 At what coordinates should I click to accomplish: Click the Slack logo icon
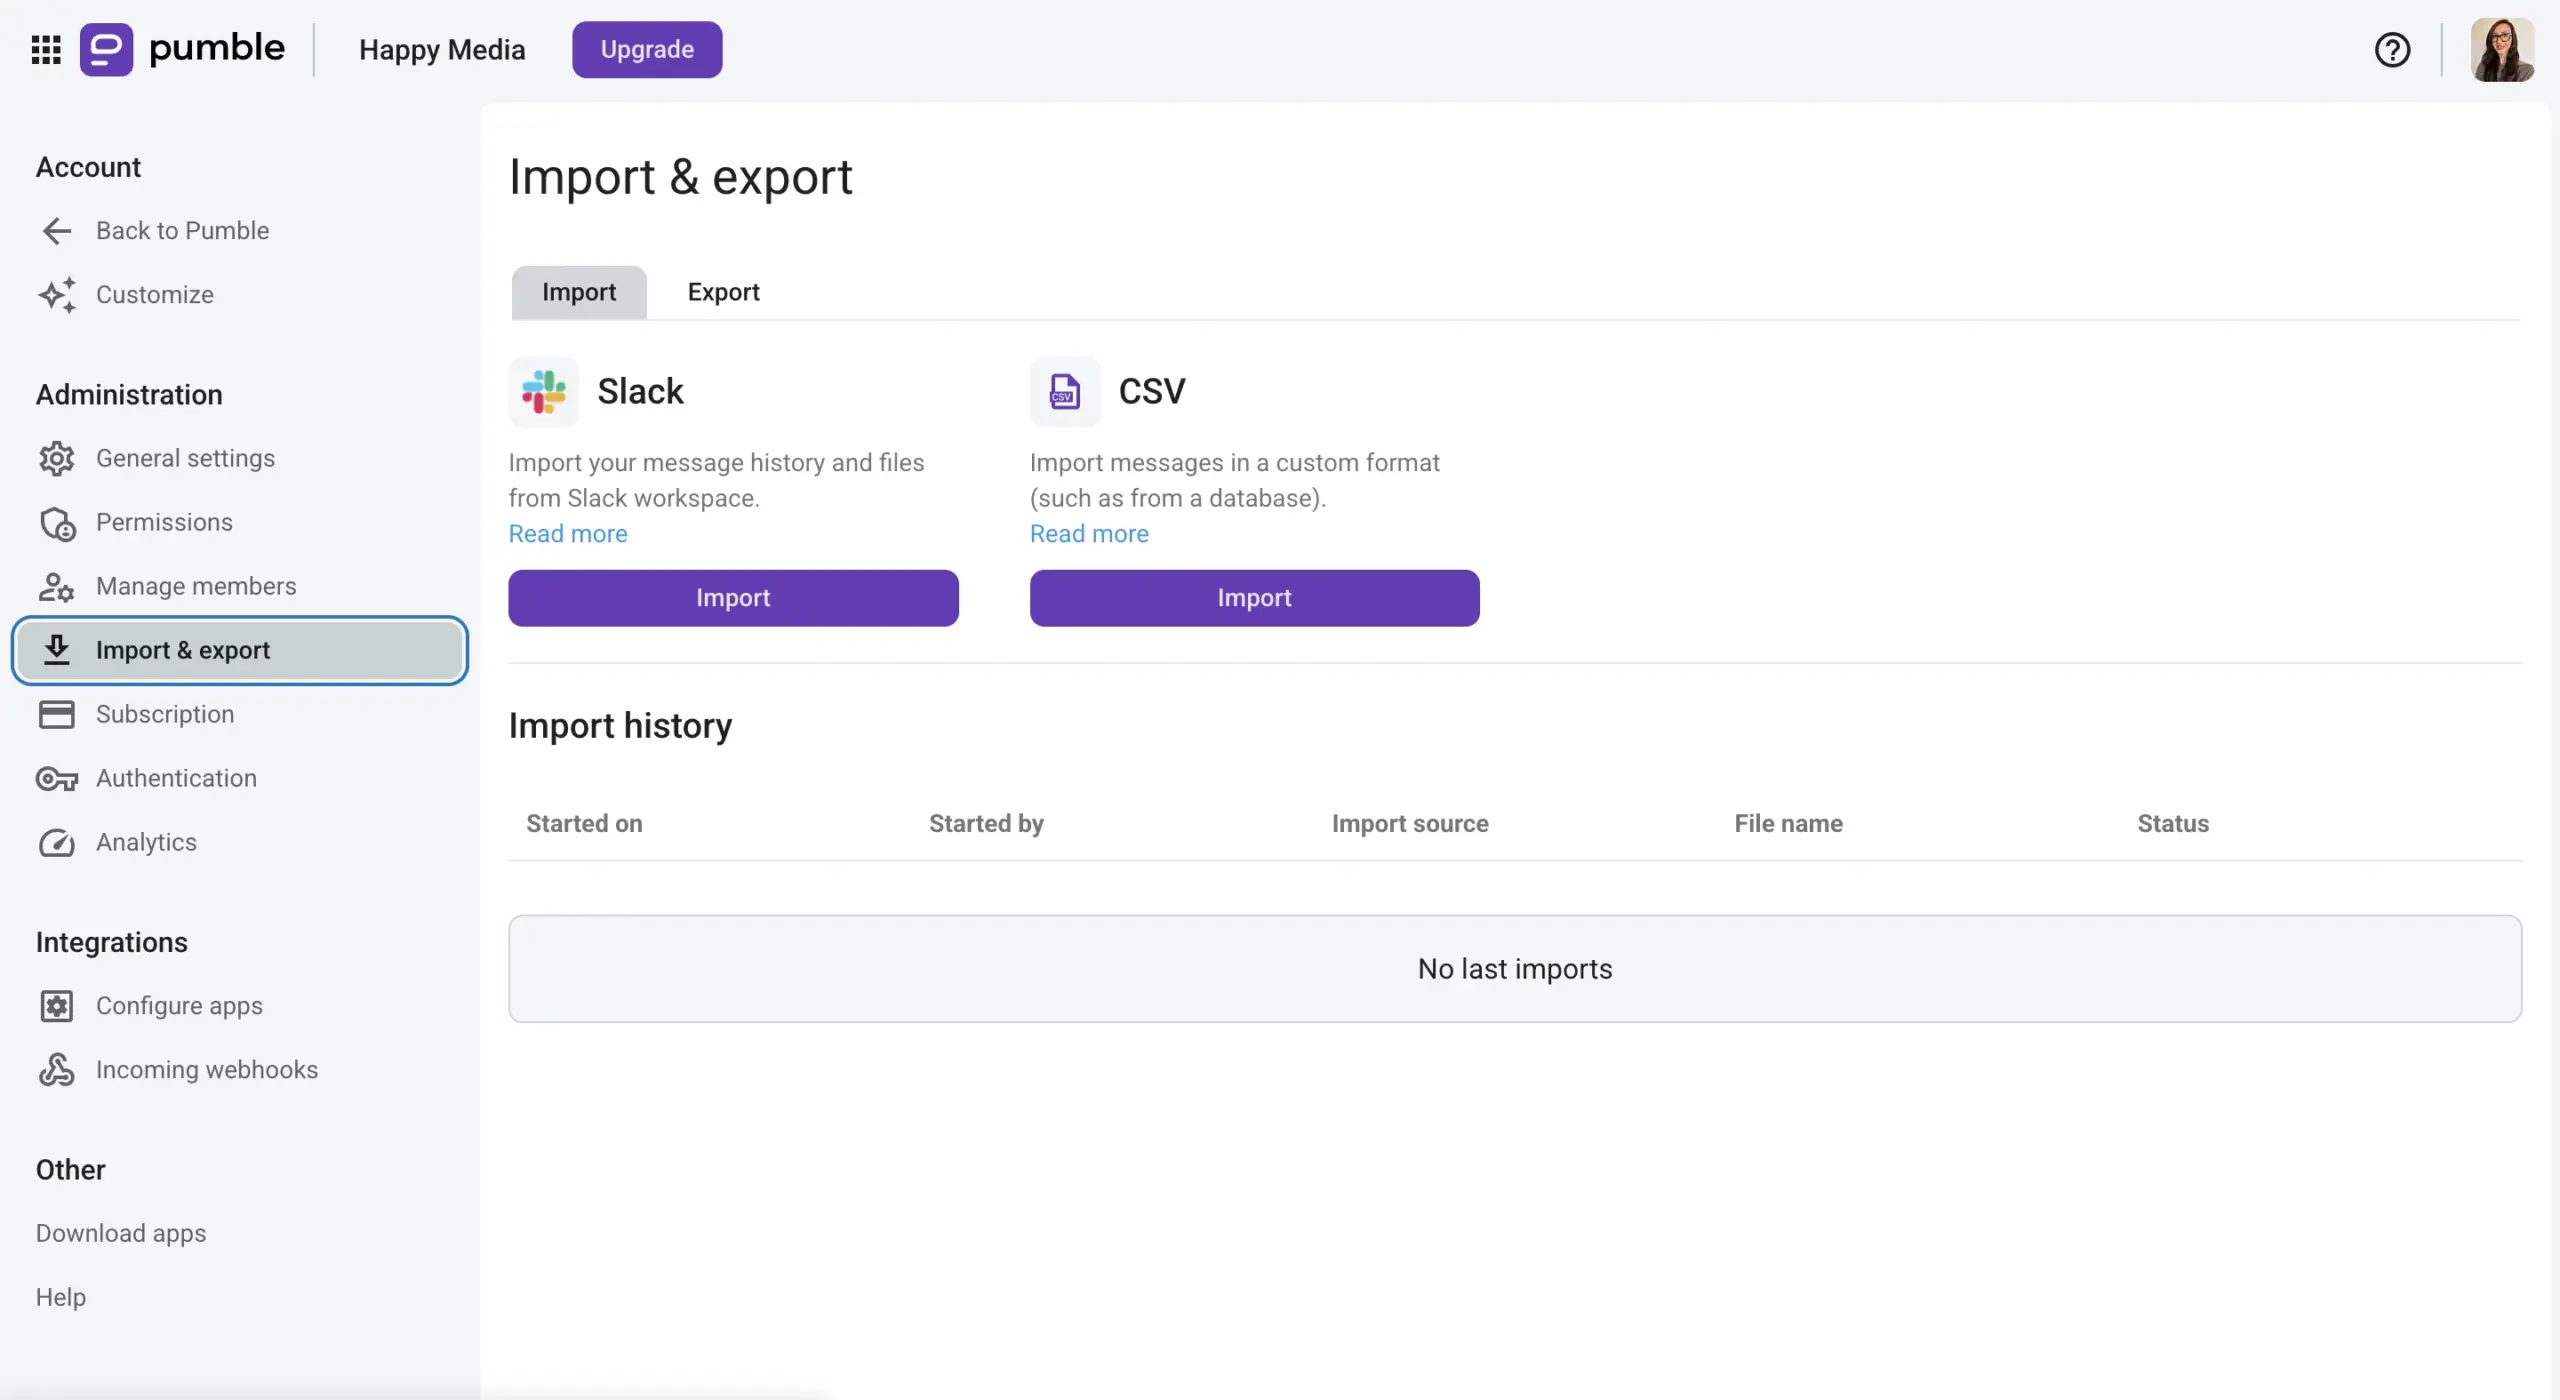(x=544, y=392)
